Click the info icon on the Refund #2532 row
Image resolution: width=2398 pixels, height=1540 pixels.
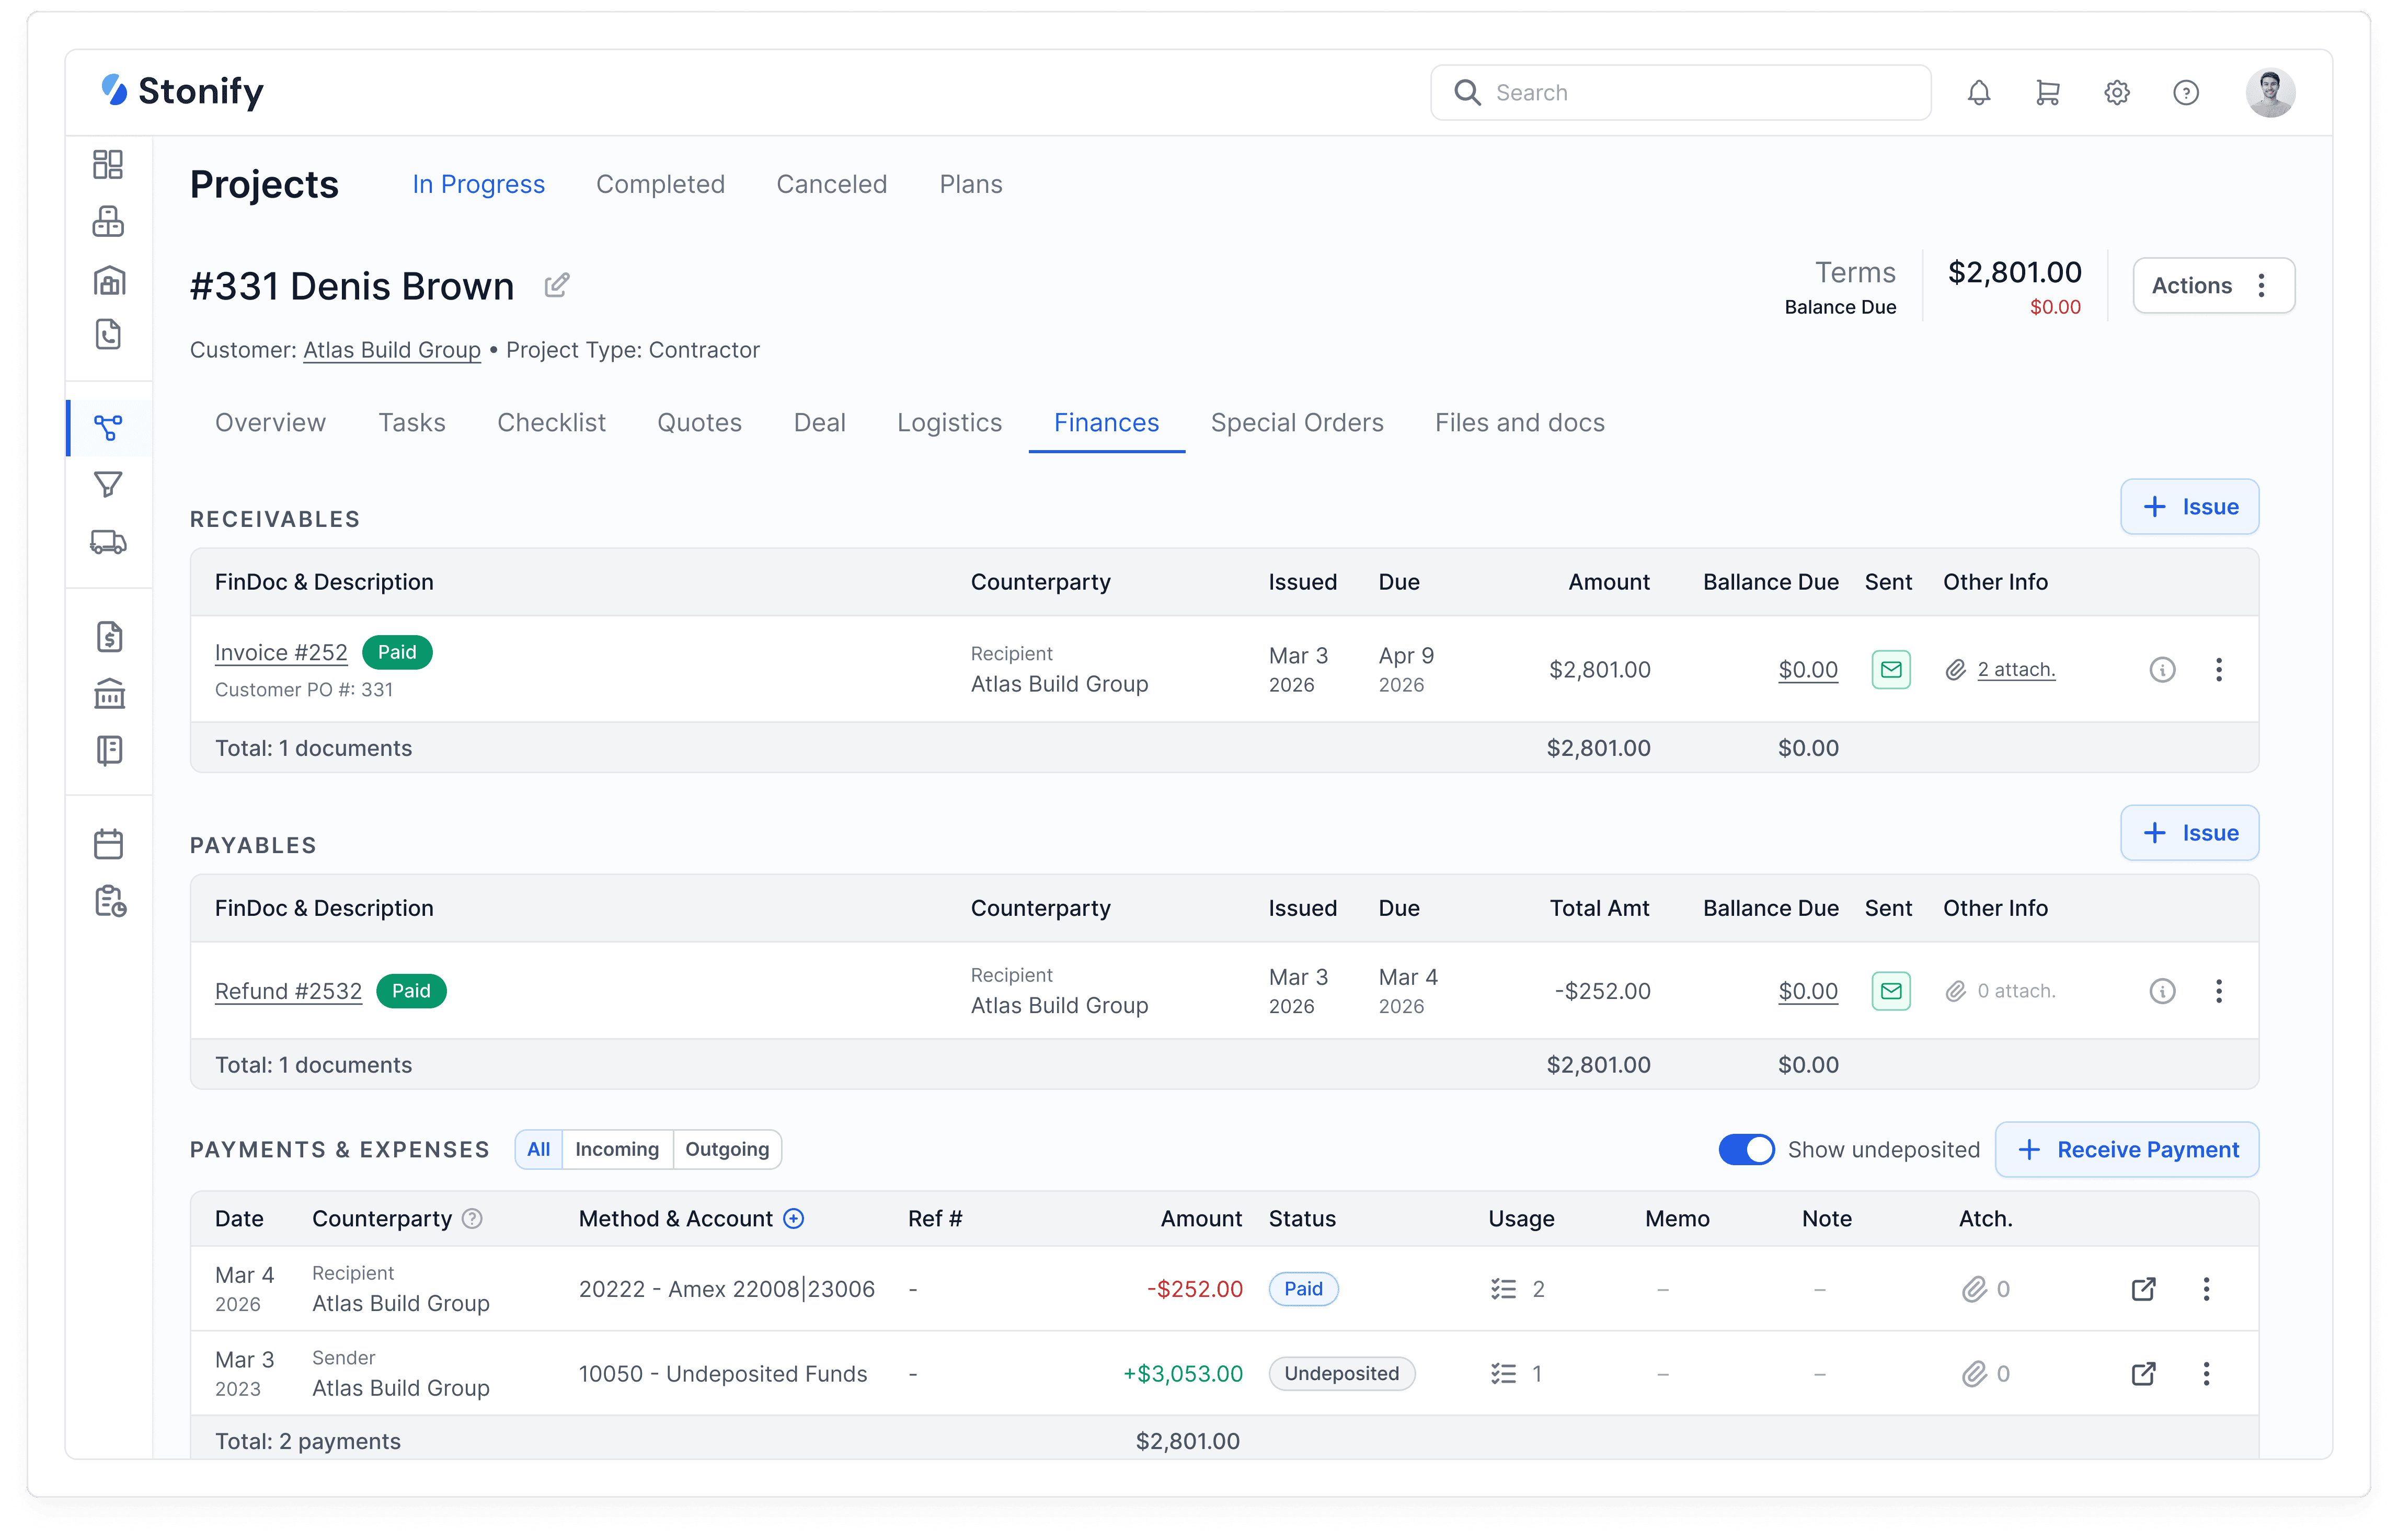[x=2163, y=991]
